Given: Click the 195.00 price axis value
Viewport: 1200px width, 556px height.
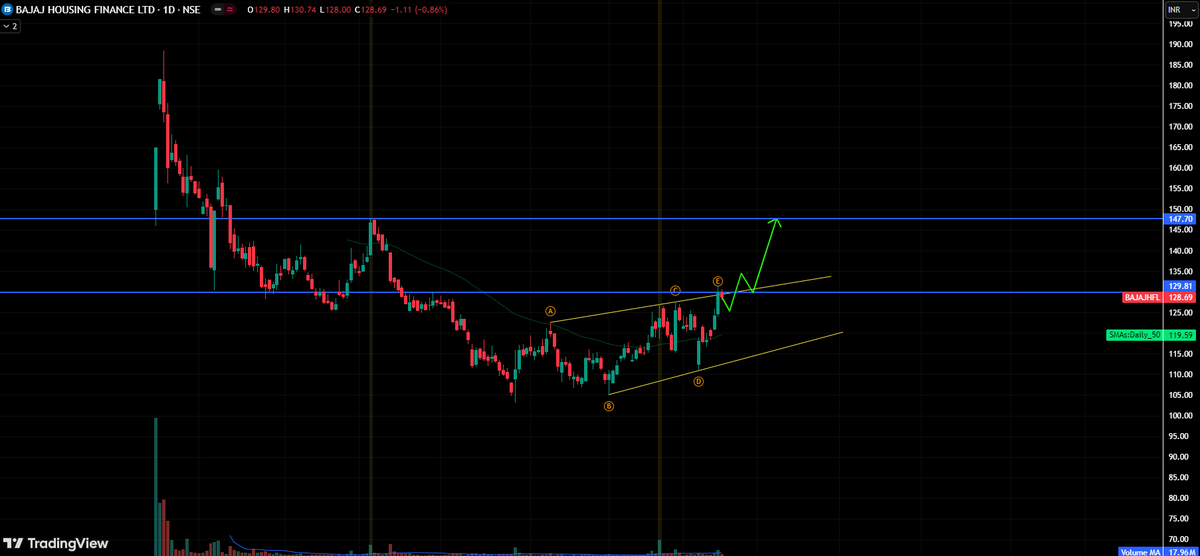Looking at the screenshot, I should coord(1180,23).
